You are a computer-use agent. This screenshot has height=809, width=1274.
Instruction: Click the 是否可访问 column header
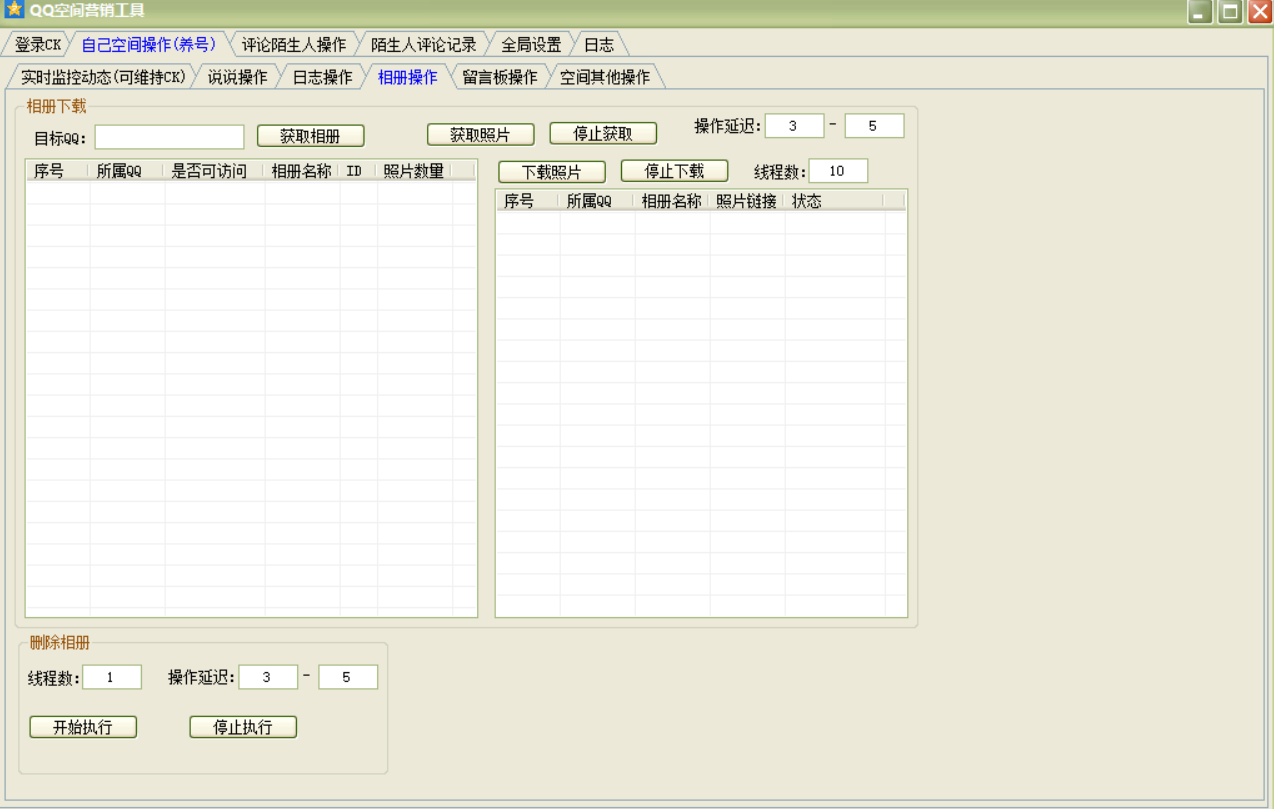tap(214, 171)
